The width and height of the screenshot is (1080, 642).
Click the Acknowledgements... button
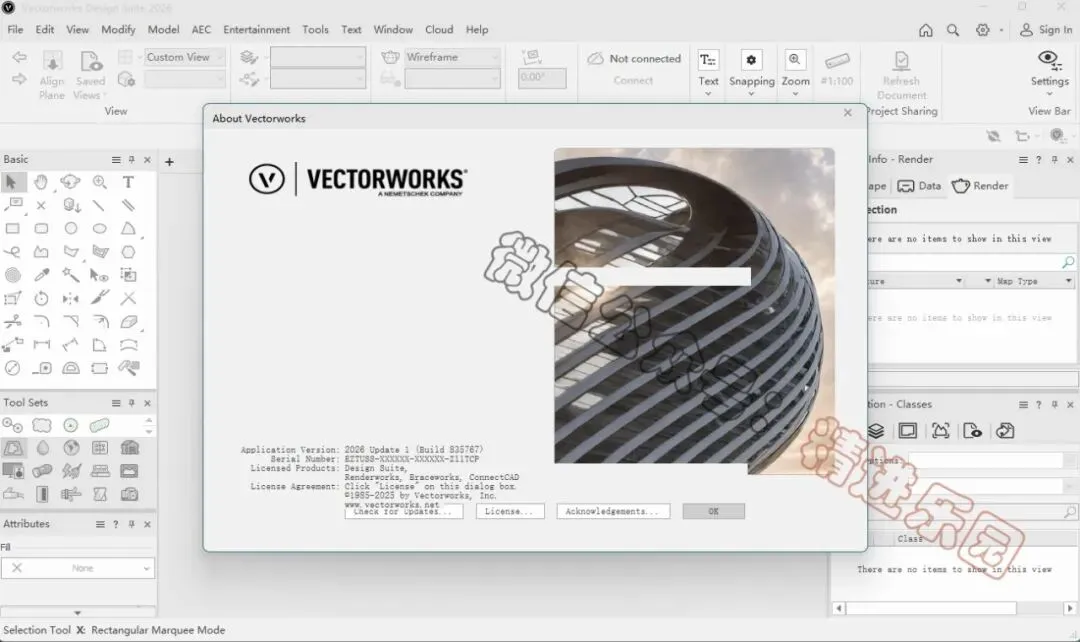tap(613, 511)
